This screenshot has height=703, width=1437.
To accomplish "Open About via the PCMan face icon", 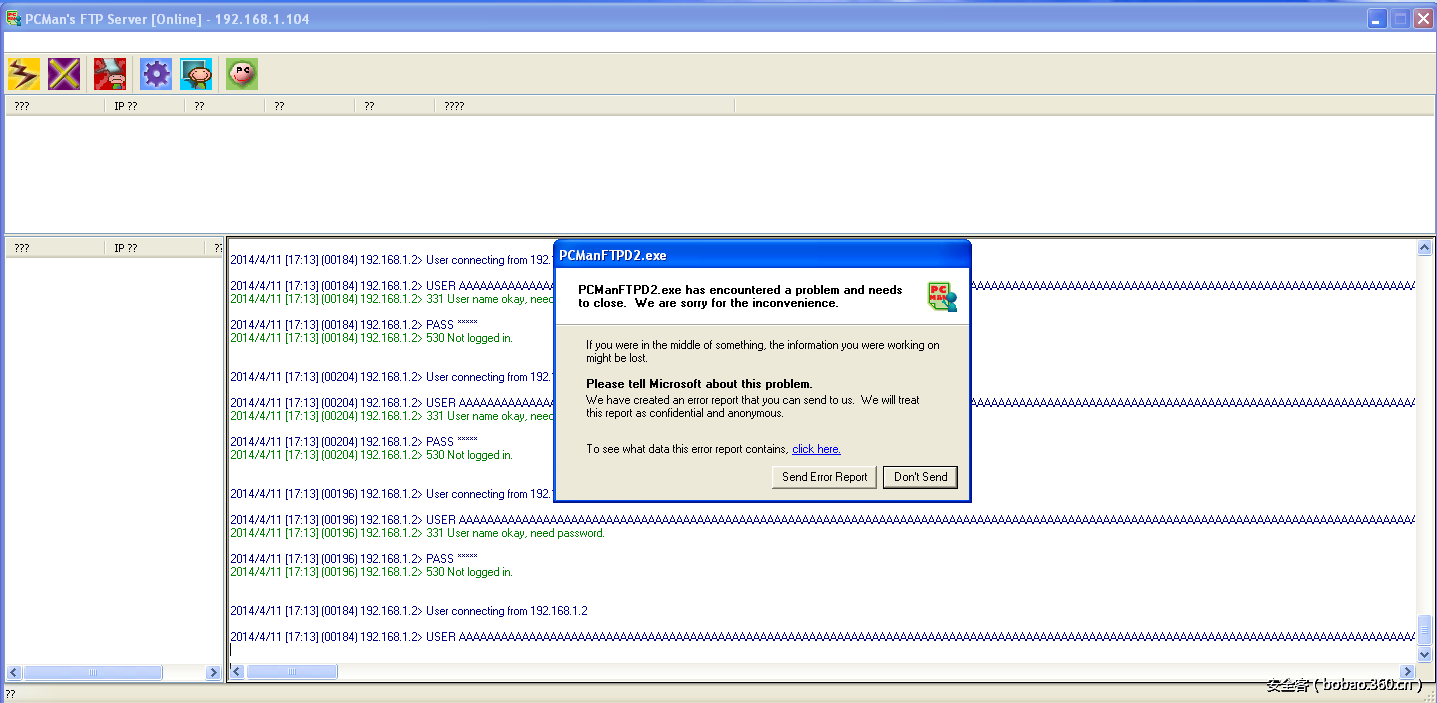I will [241, 73].
